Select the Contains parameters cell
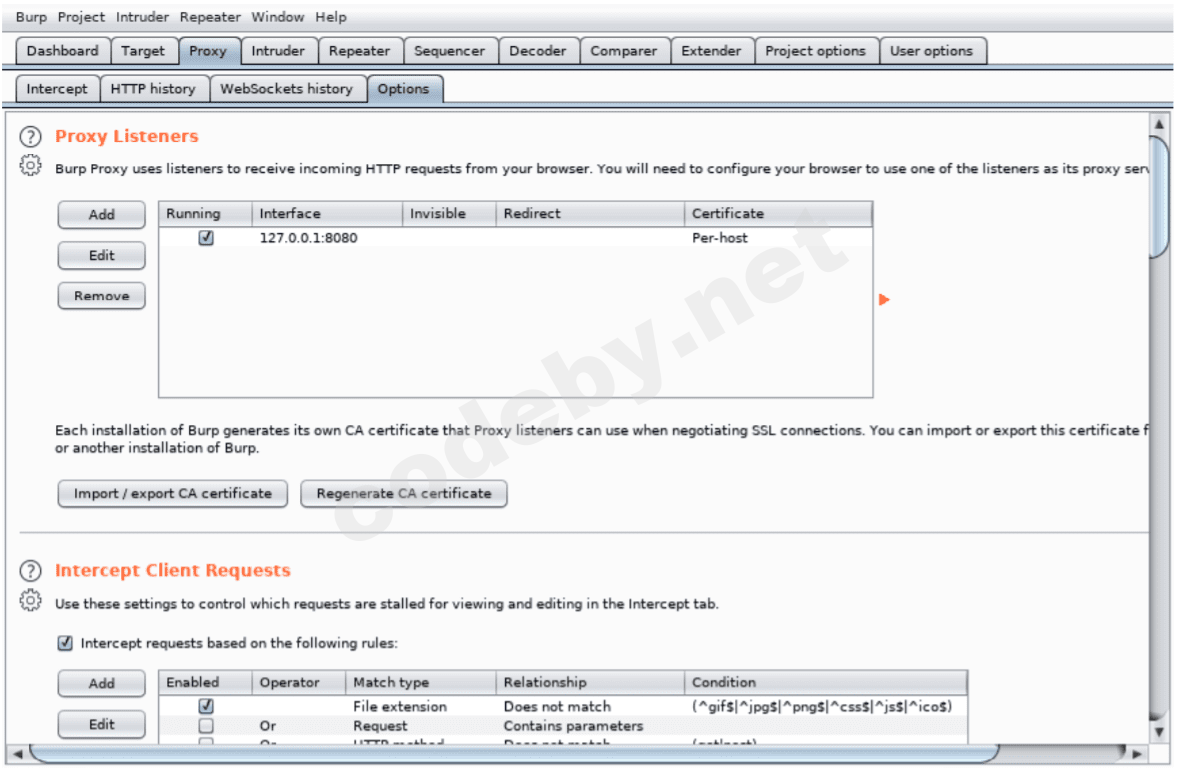The width and height of the screenshot is (1177, 769). click(590, 726)
